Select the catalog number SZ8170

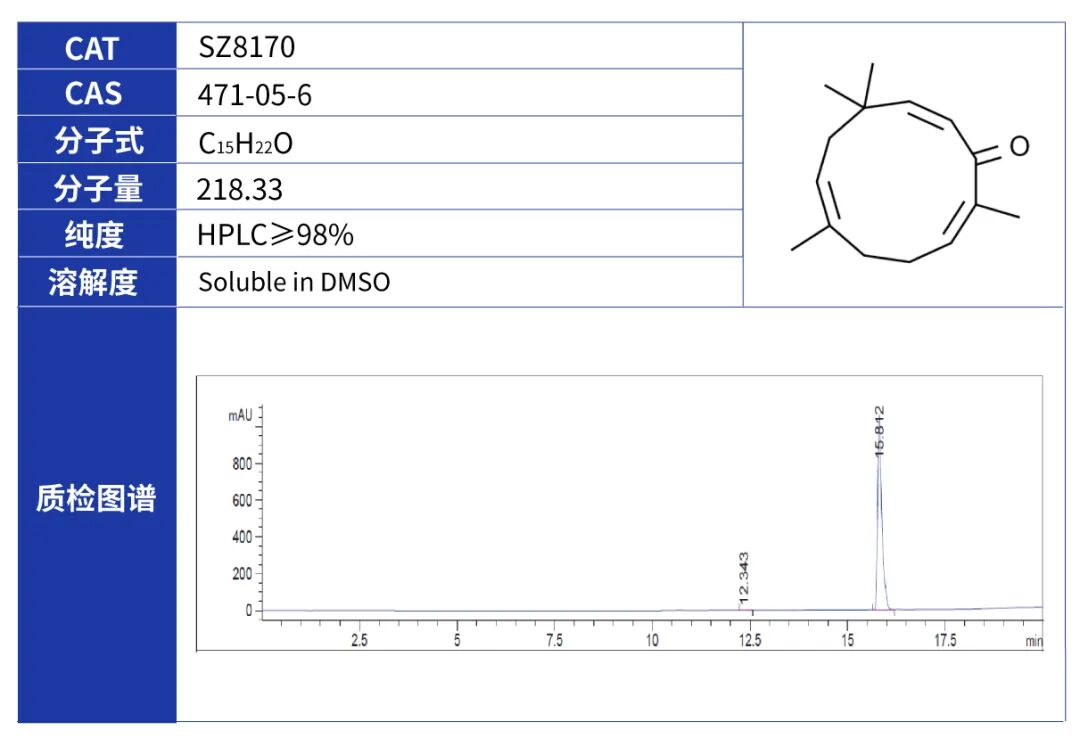pyautogui.click(x=247, y=48)
